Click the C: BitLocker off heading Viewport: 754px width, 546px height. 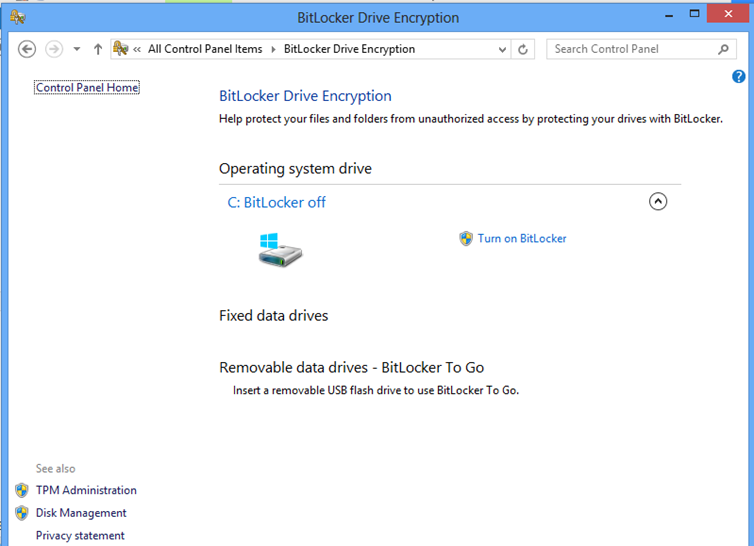pos(276,203)
